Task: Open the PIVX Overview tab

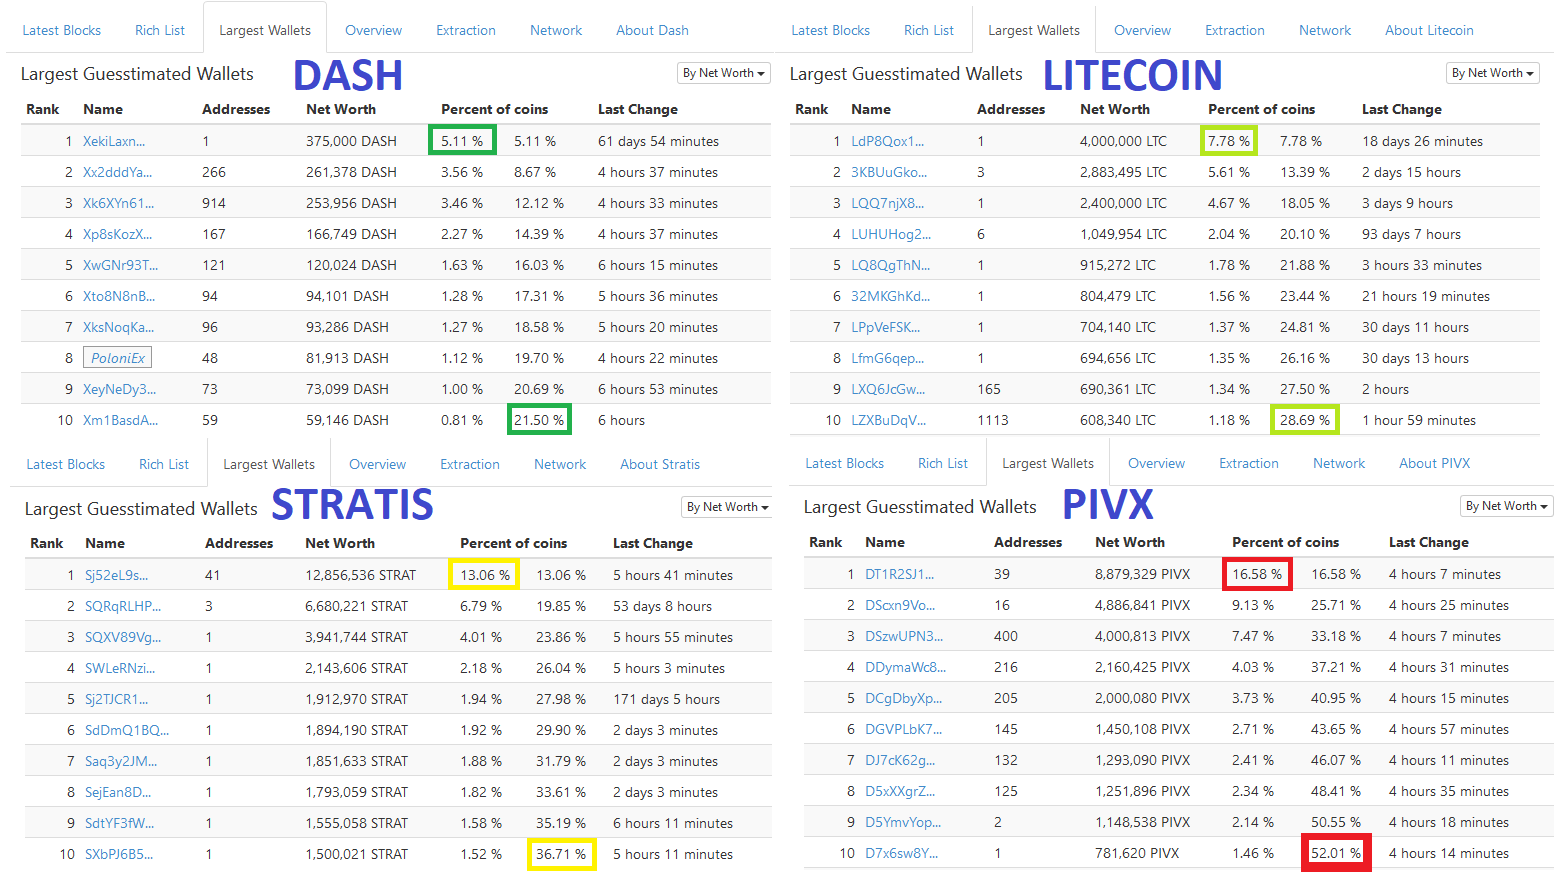Action: point(1157,463)
